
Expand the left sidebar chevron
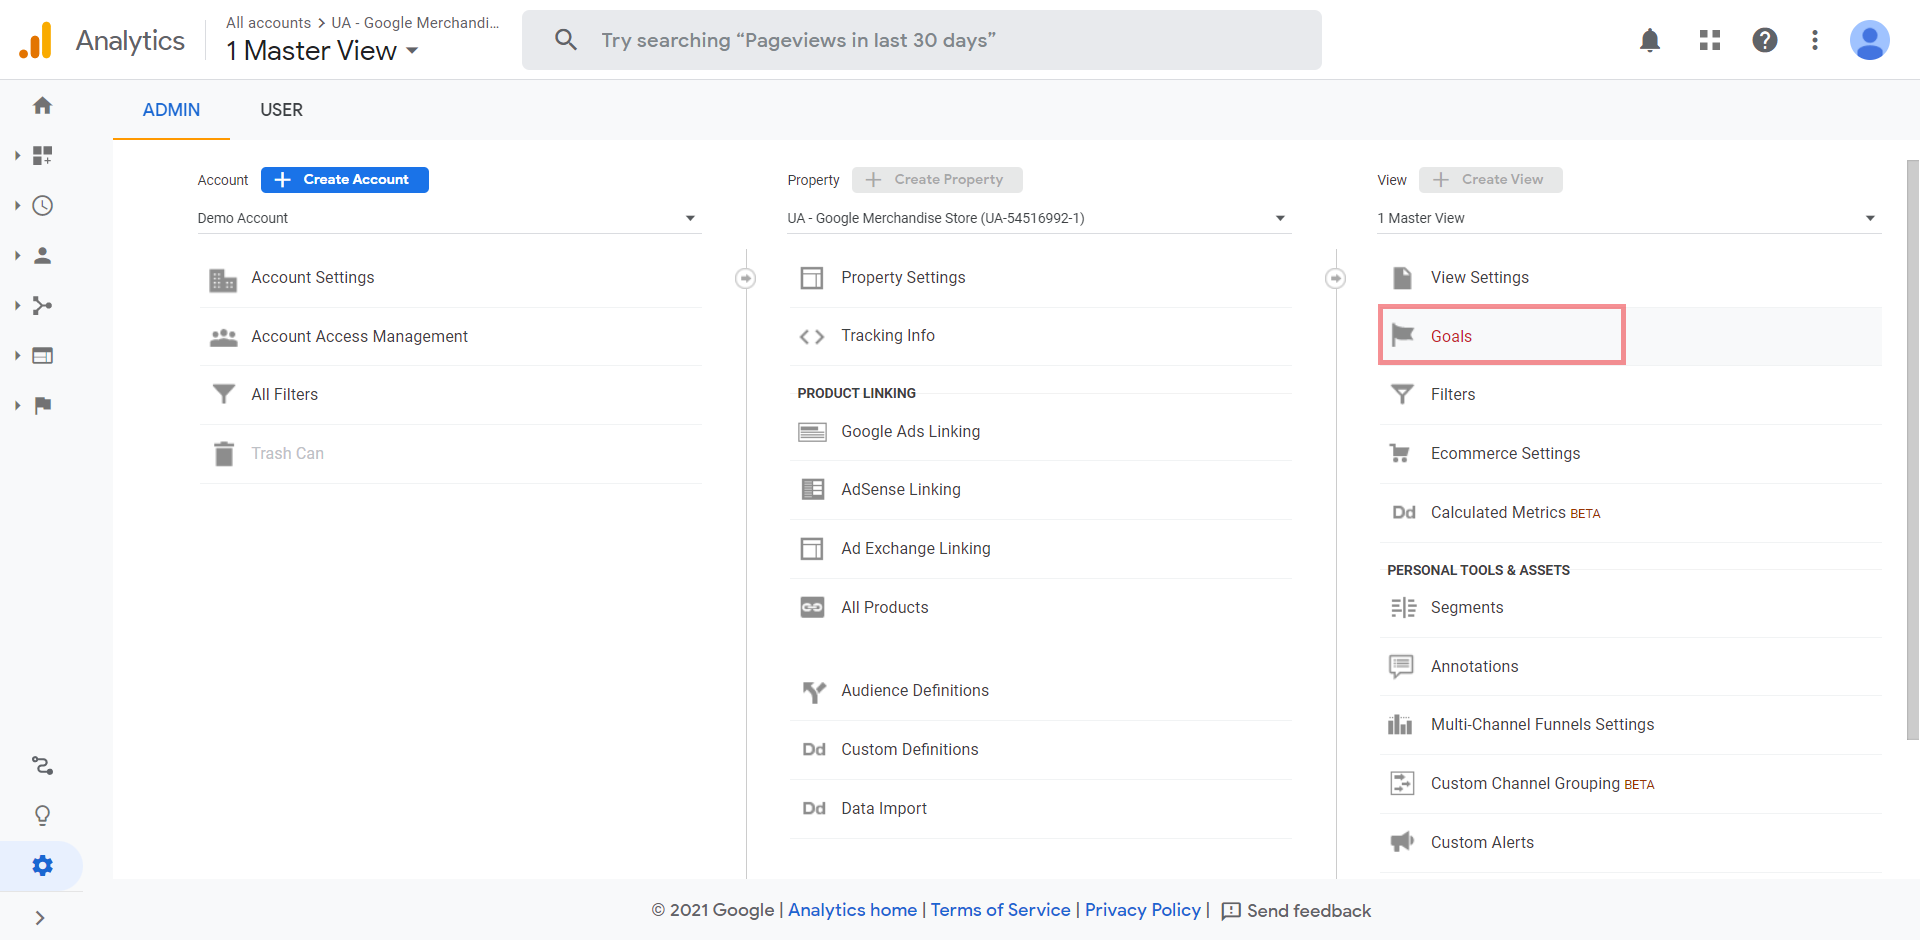(40, 918)
